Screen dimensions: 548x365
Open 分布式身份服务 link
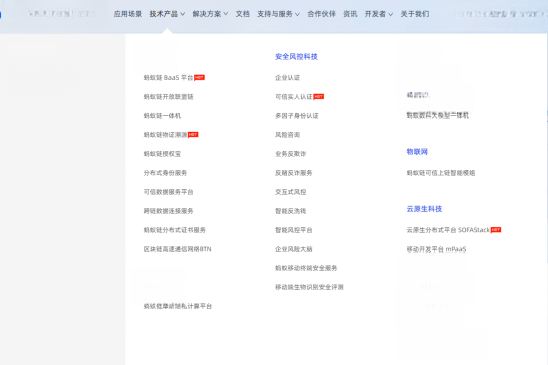165,173
